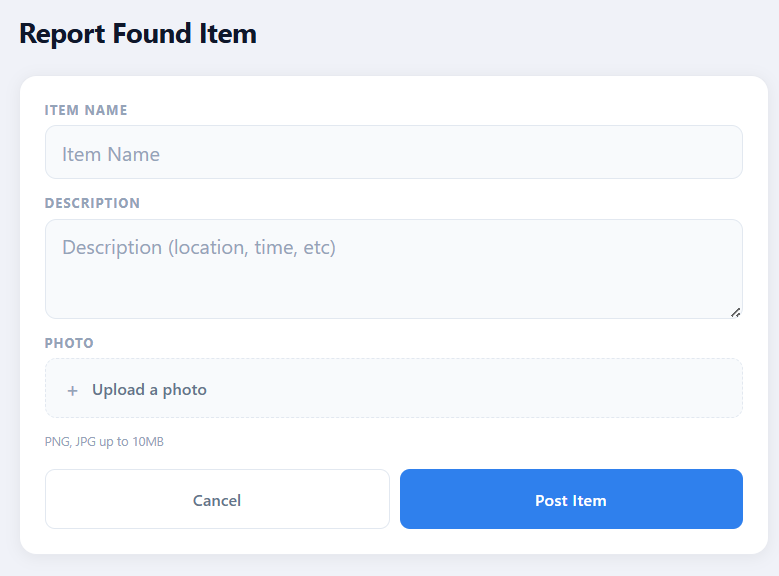779x576 pixels.
Task: Click the 'Post Item' button text
Action: click(570, 500)
